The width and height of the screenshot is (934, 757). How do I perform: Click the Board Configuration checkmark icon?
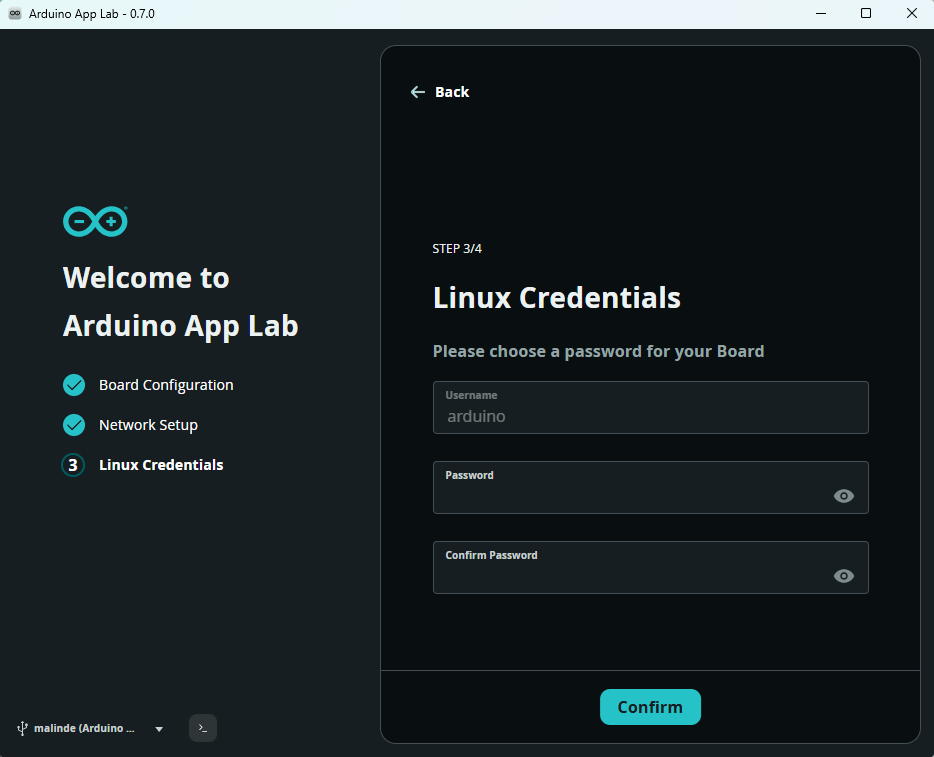point(74,385)
